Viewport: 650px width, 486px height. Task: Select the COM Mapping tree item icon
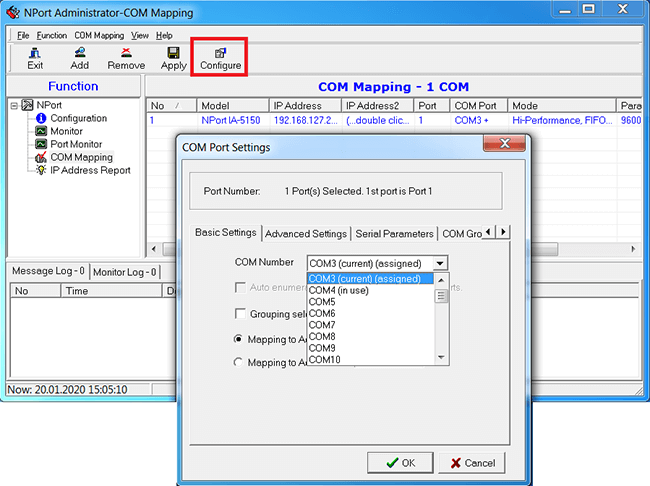coord(41,157)
